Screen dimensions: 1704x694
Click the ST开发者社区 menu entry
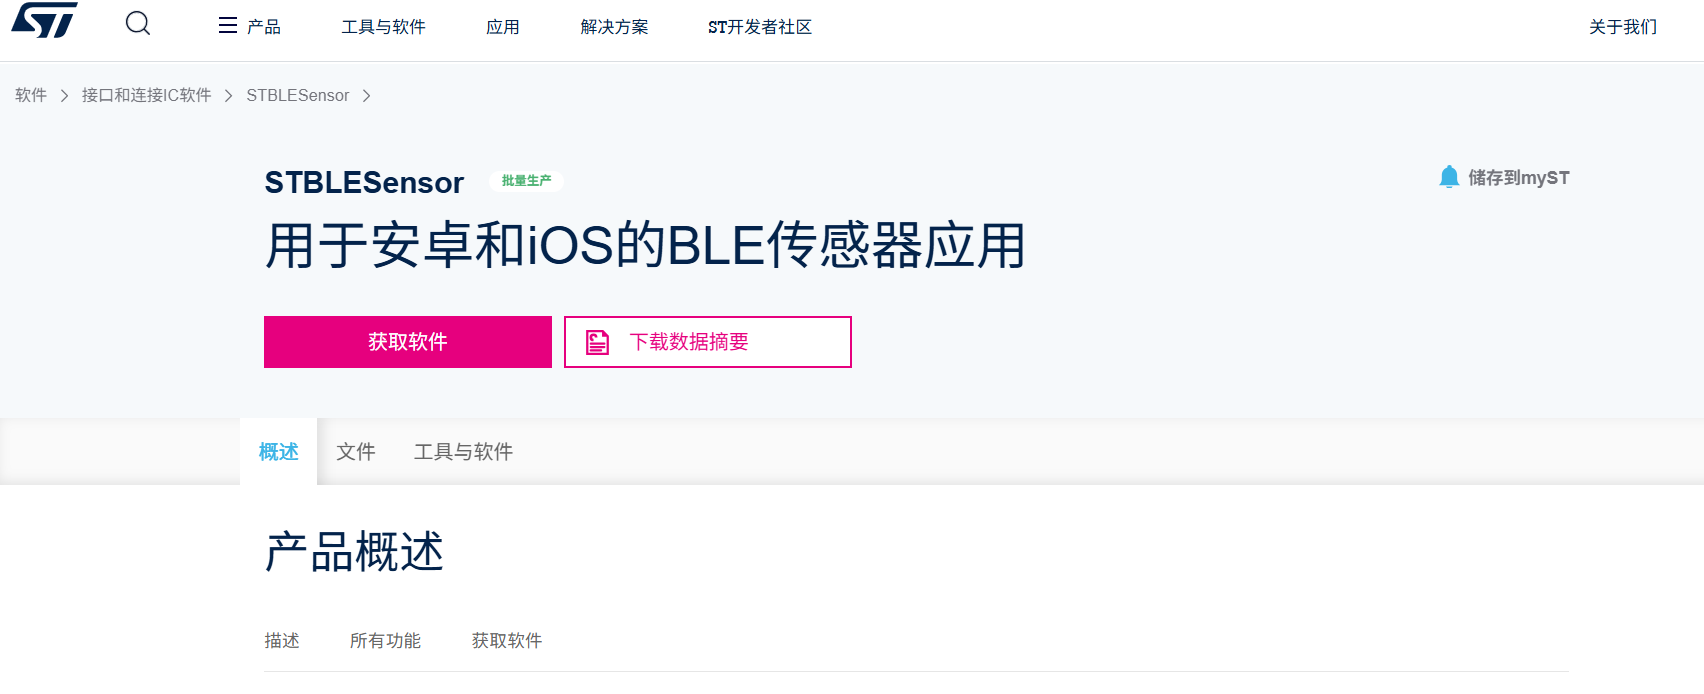760,26
